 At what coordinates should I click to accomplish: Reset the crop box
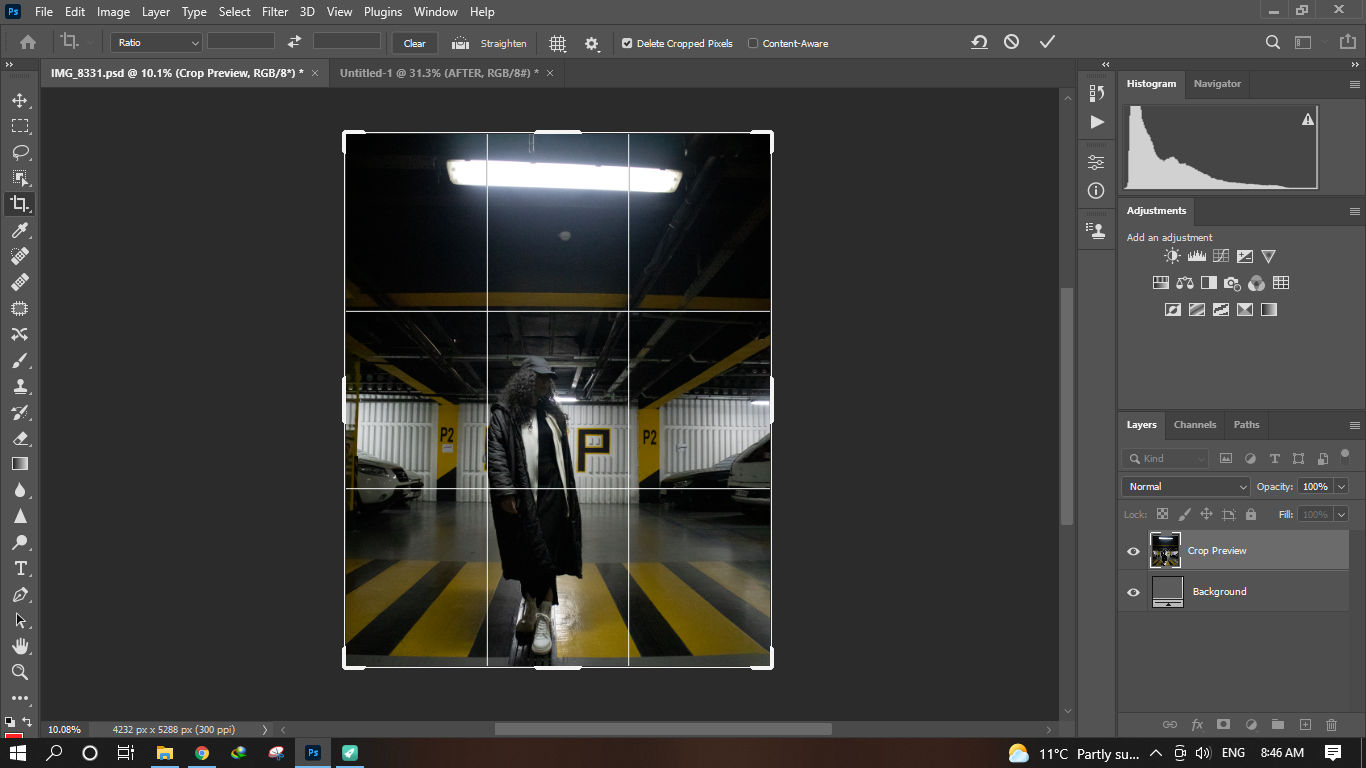[979, 42]
